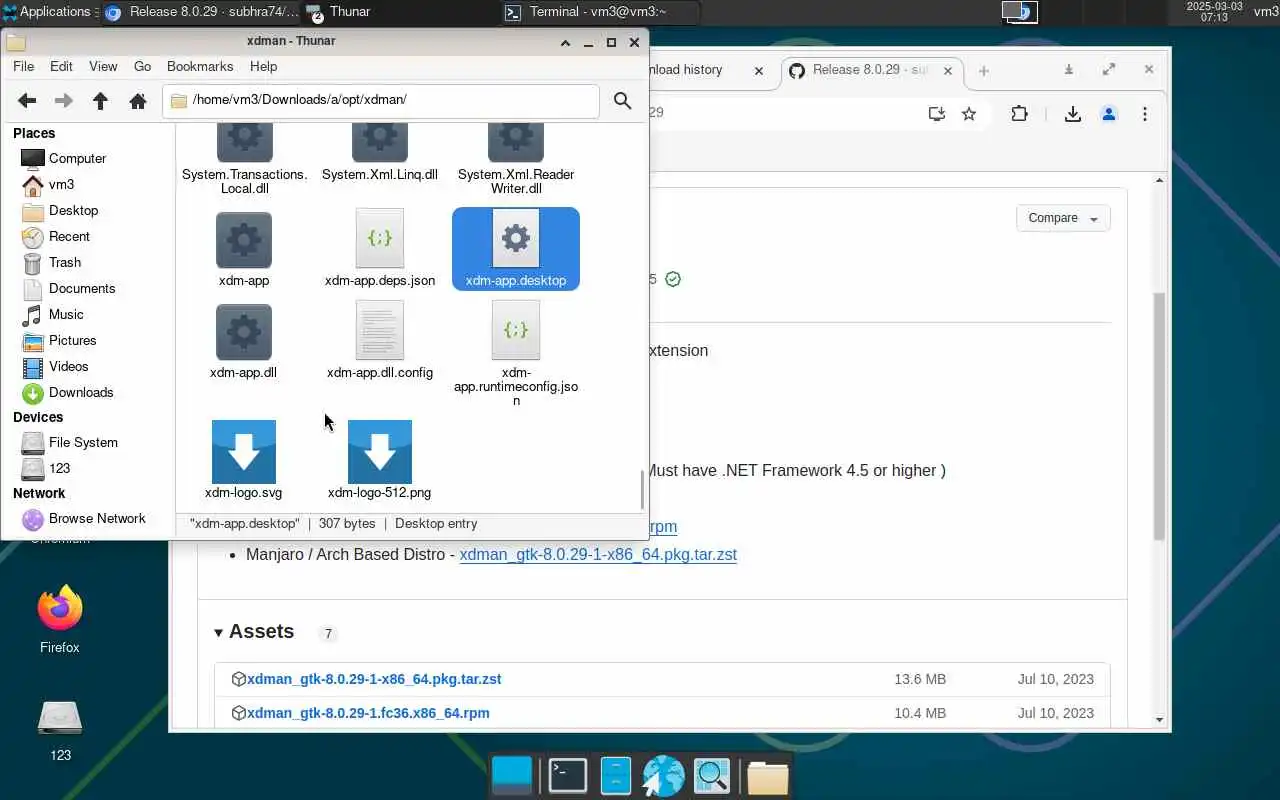Open Recent in Places sidebar
The width and height of the screenshot is (1280, 800).
click(69, 236)
